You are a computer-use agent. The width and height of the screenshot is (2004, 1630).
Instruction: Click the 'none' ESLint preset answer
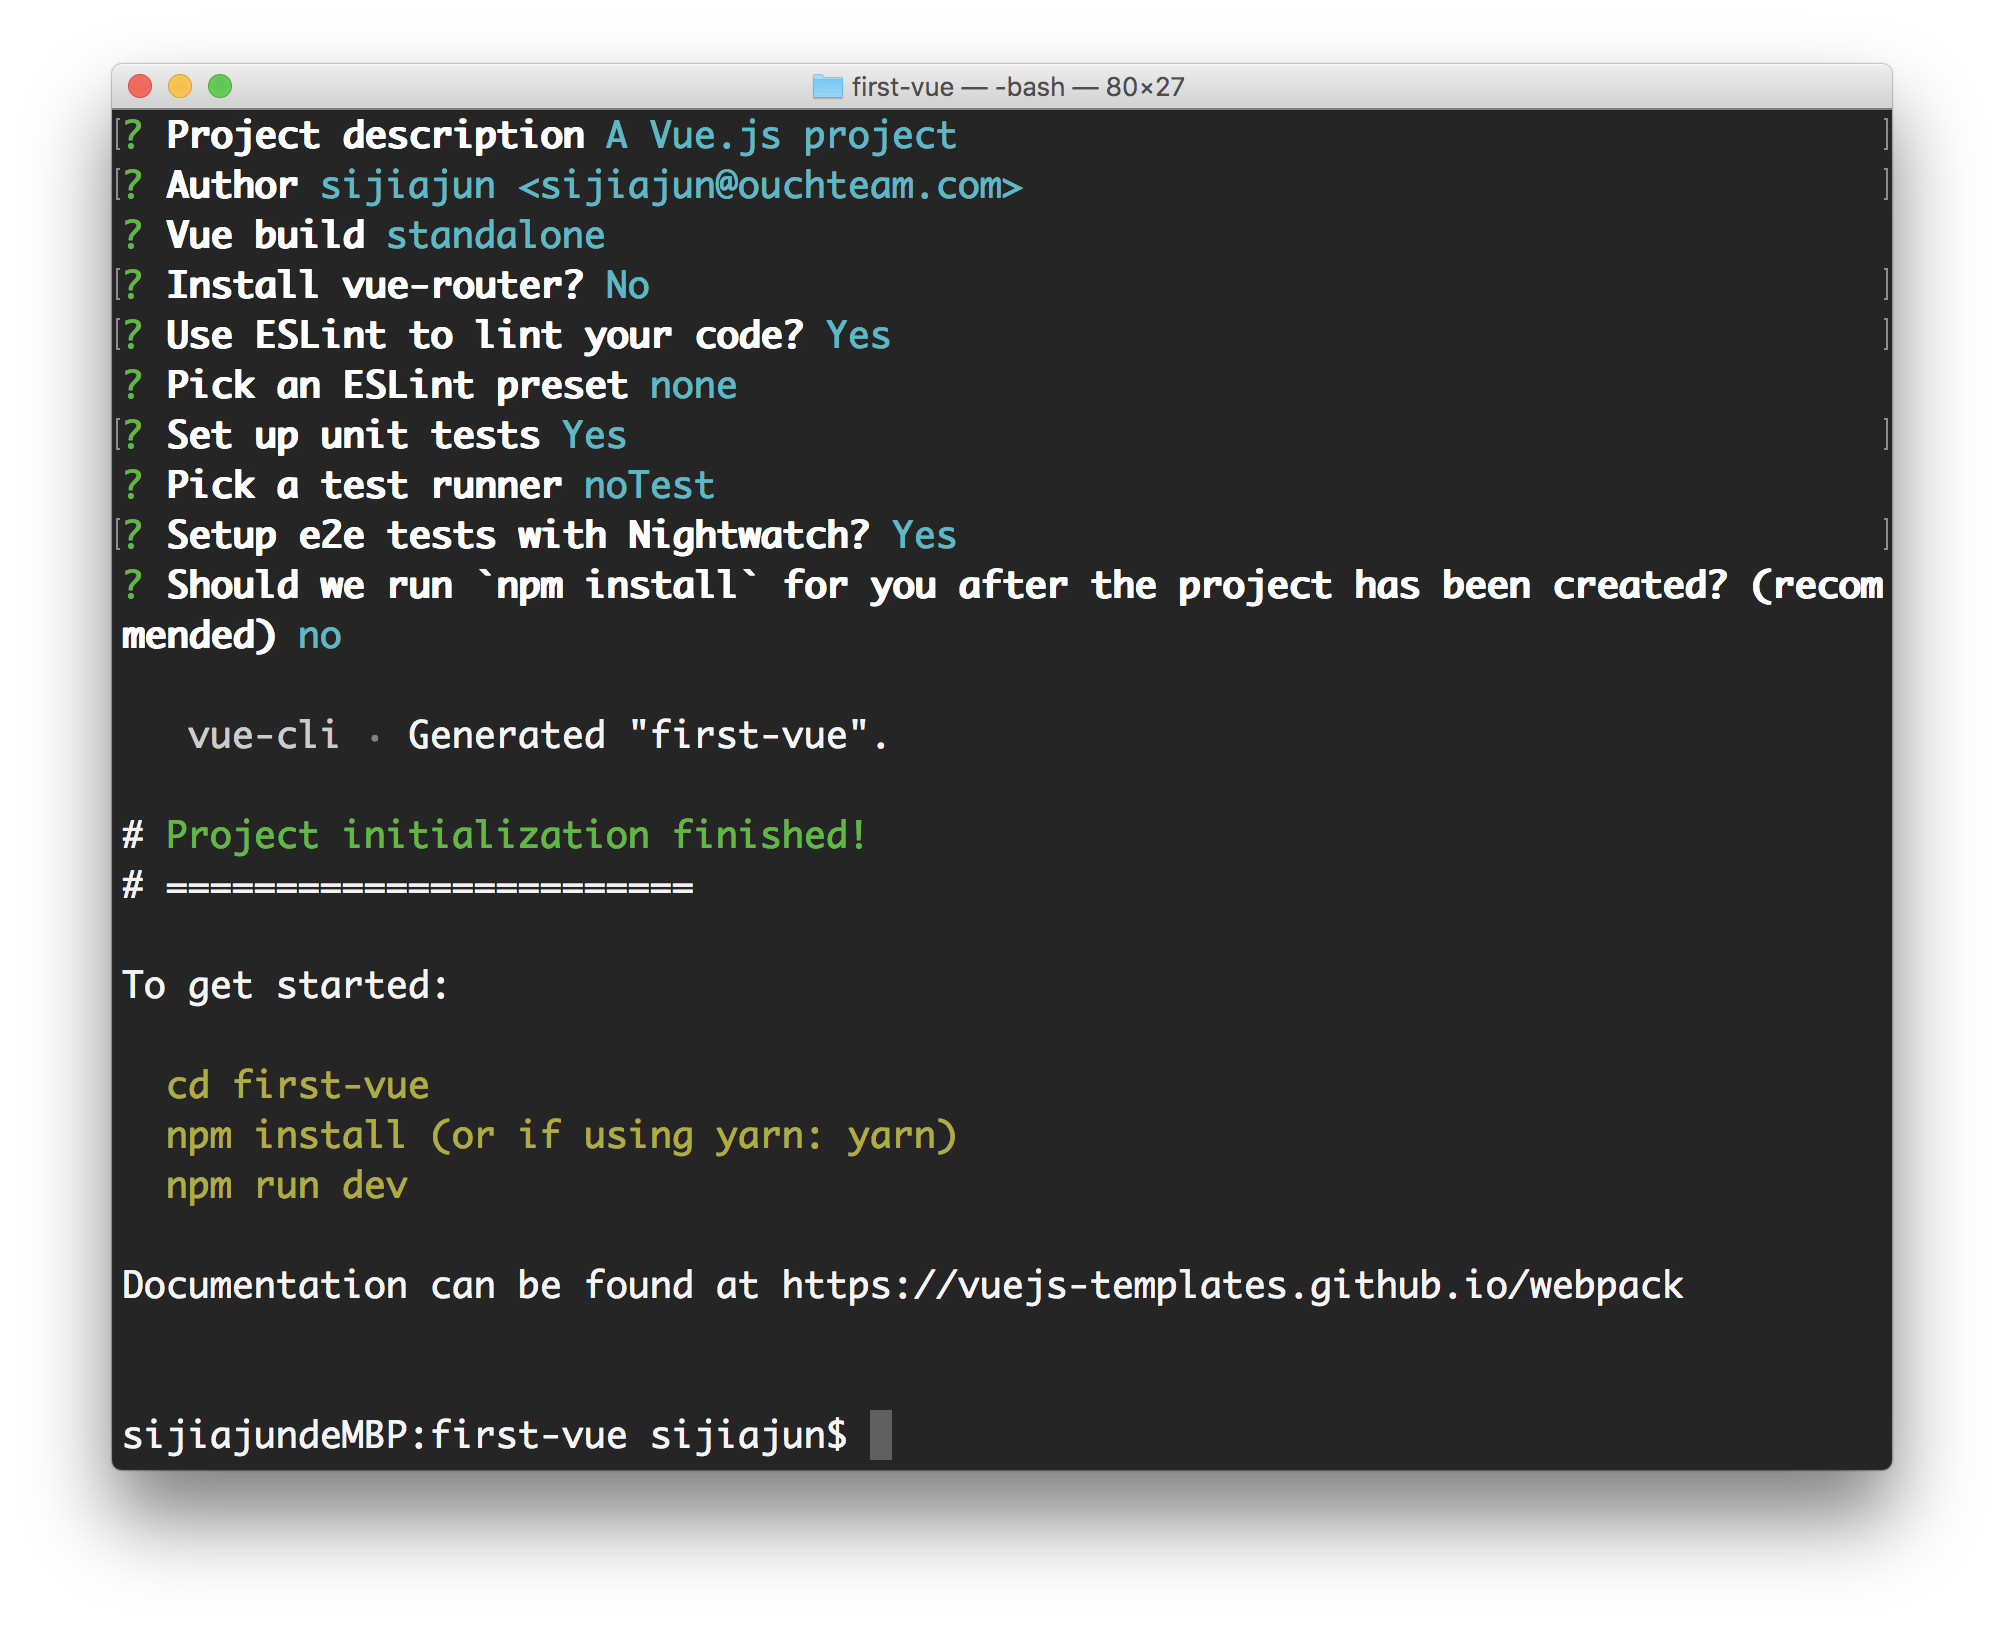pos(693,386)
